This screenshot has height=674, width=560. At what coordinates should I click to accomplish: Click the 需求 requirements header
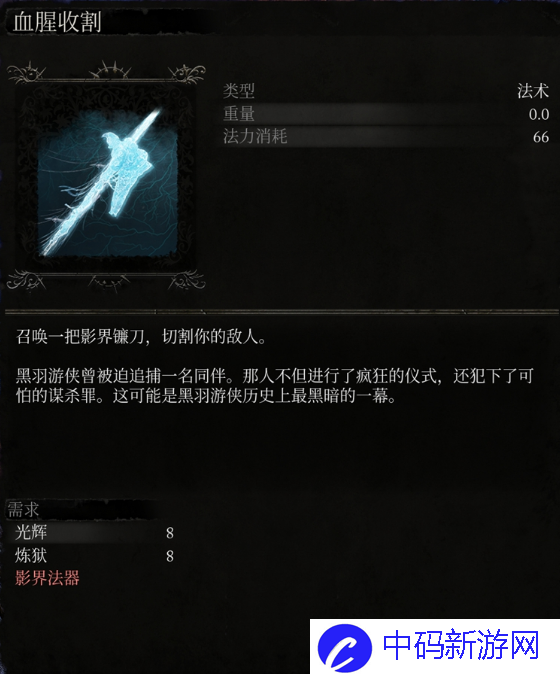click(24, 510)
